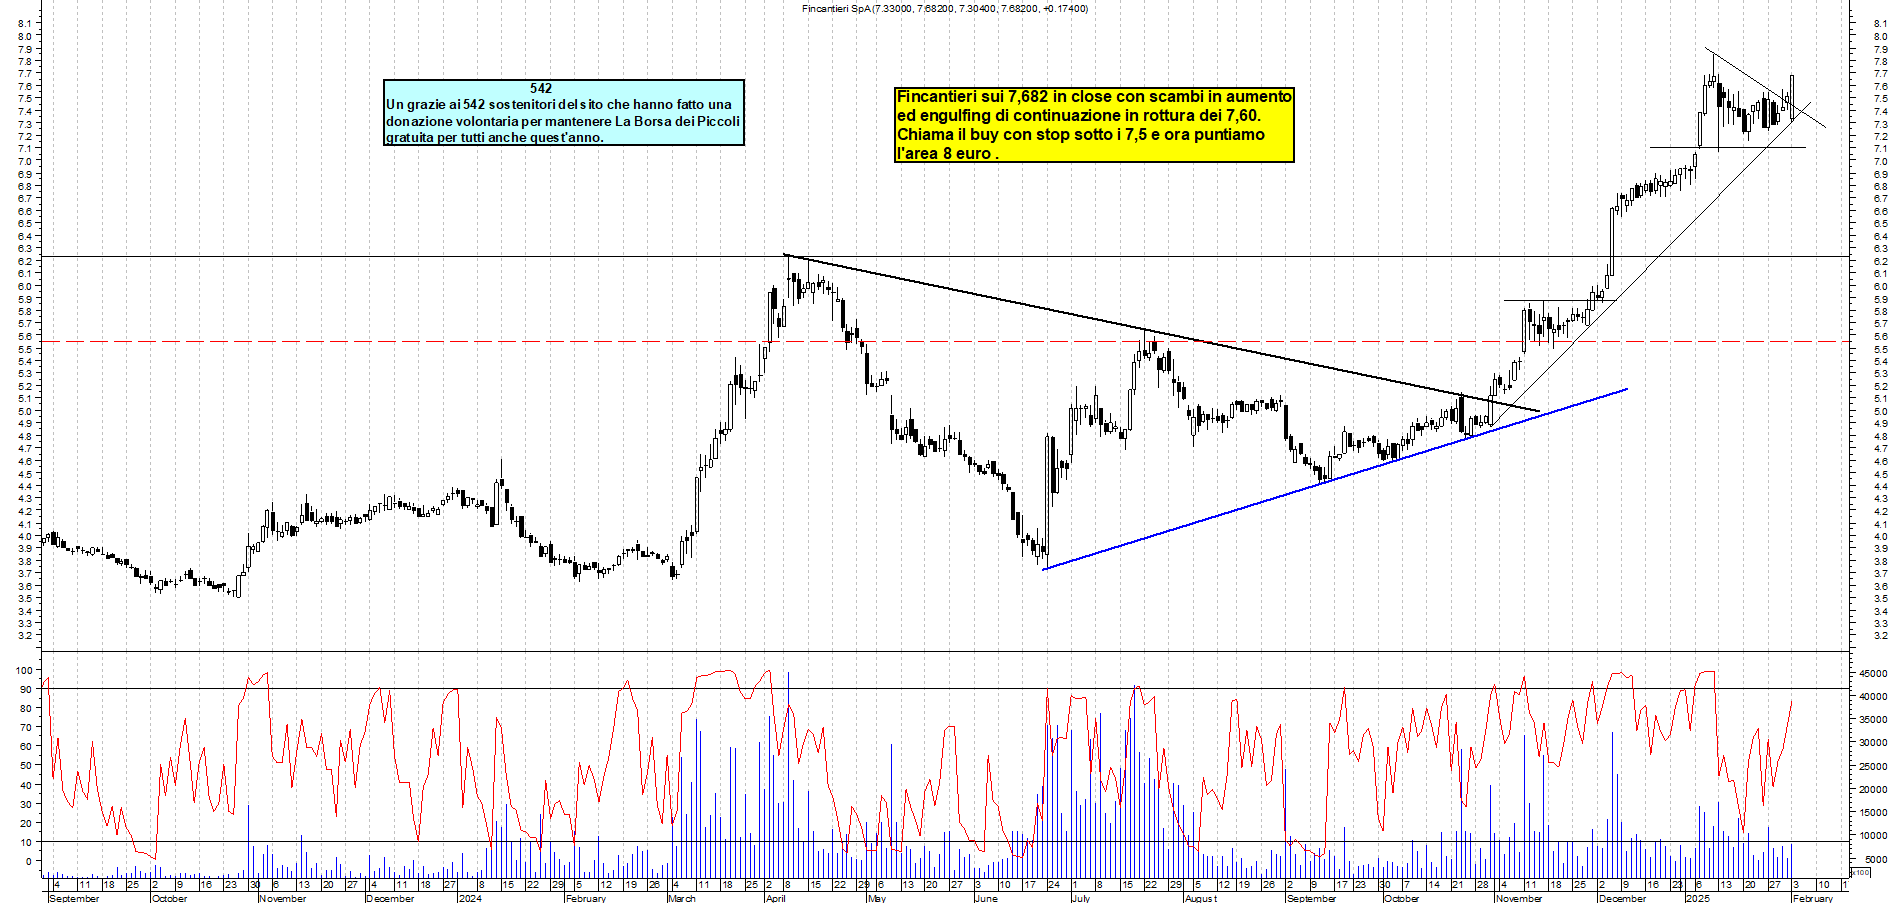Click the "40000" volume axis label
This screenshot has width=1890, height=903.
click(1873, 697)
